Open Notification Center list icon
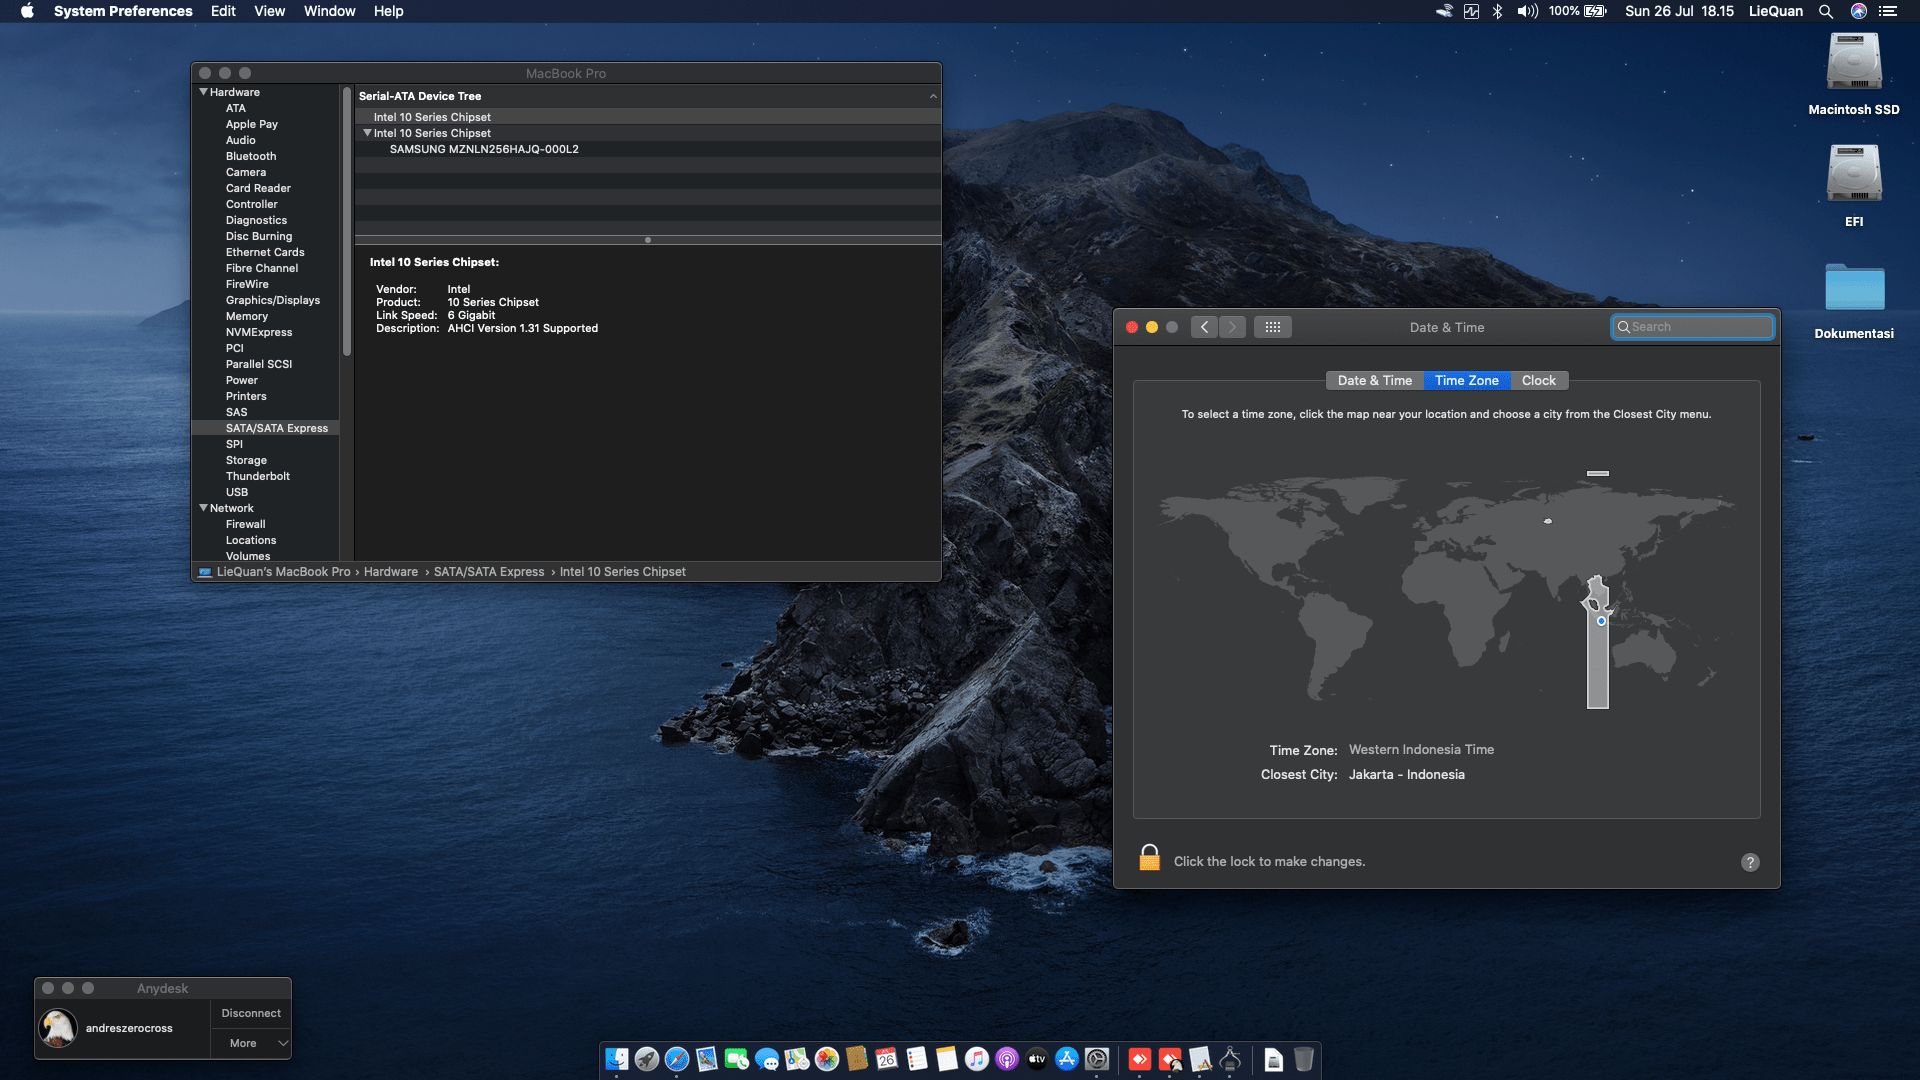 pyautogui.click(x=1888, y=11)
